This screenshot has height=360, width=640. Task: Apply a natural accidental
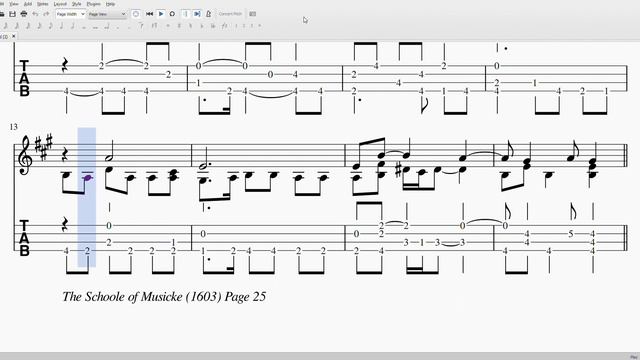pos(190,26)
